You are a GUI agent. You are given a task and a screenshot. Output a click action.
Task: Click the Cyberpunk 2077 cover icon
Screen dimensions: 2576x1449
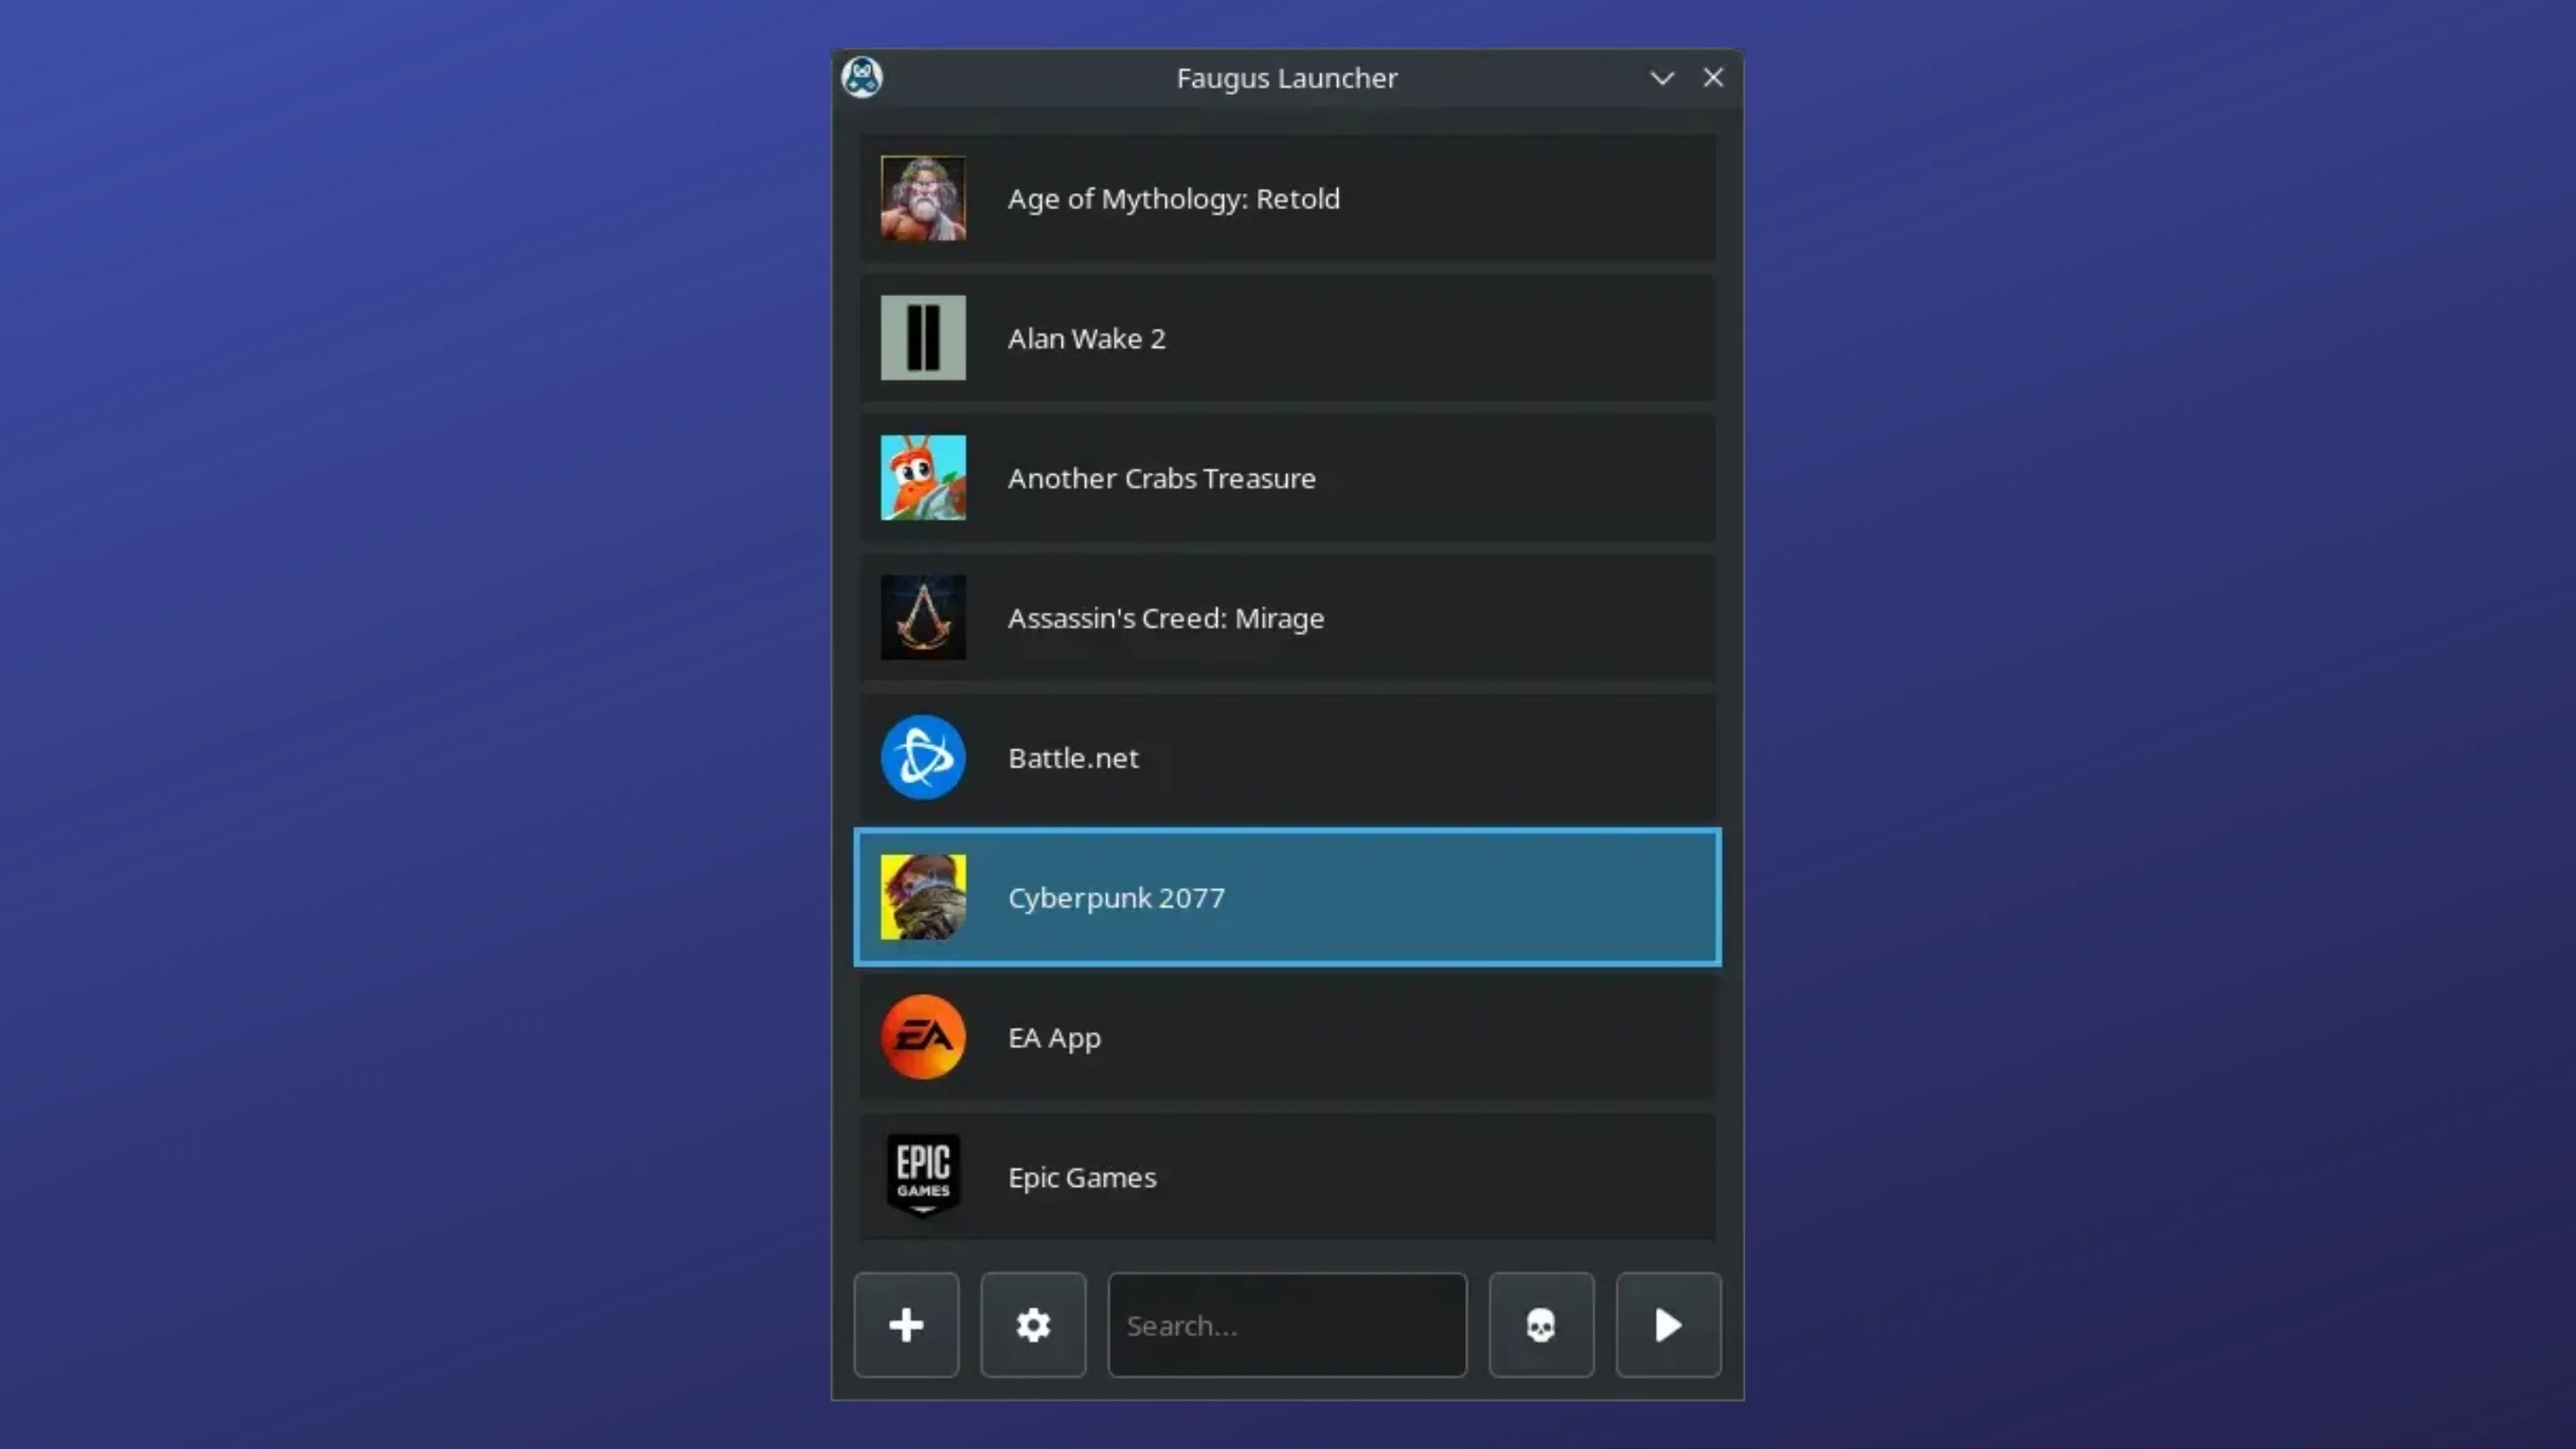pyautogui.click(x=923, y=897)
